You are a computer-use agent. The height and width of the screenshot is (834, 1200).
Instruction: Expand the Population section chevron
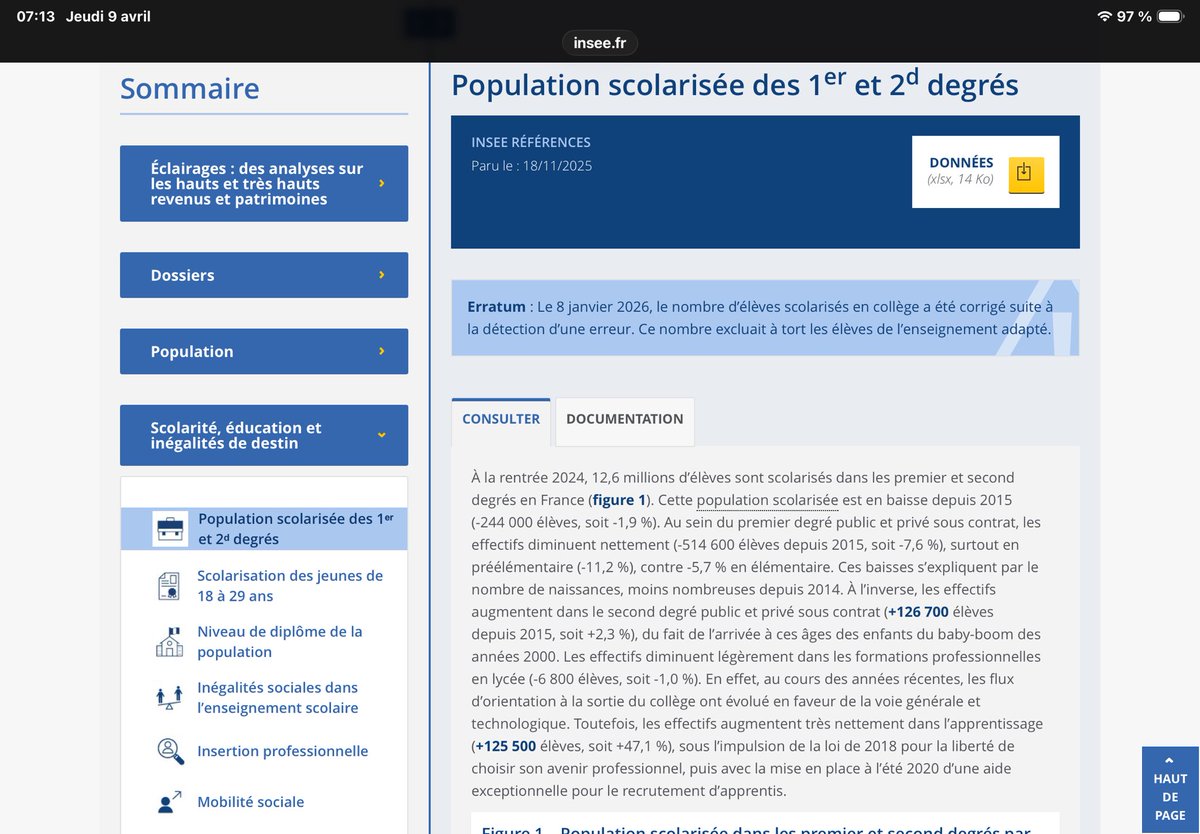point(382,351)
